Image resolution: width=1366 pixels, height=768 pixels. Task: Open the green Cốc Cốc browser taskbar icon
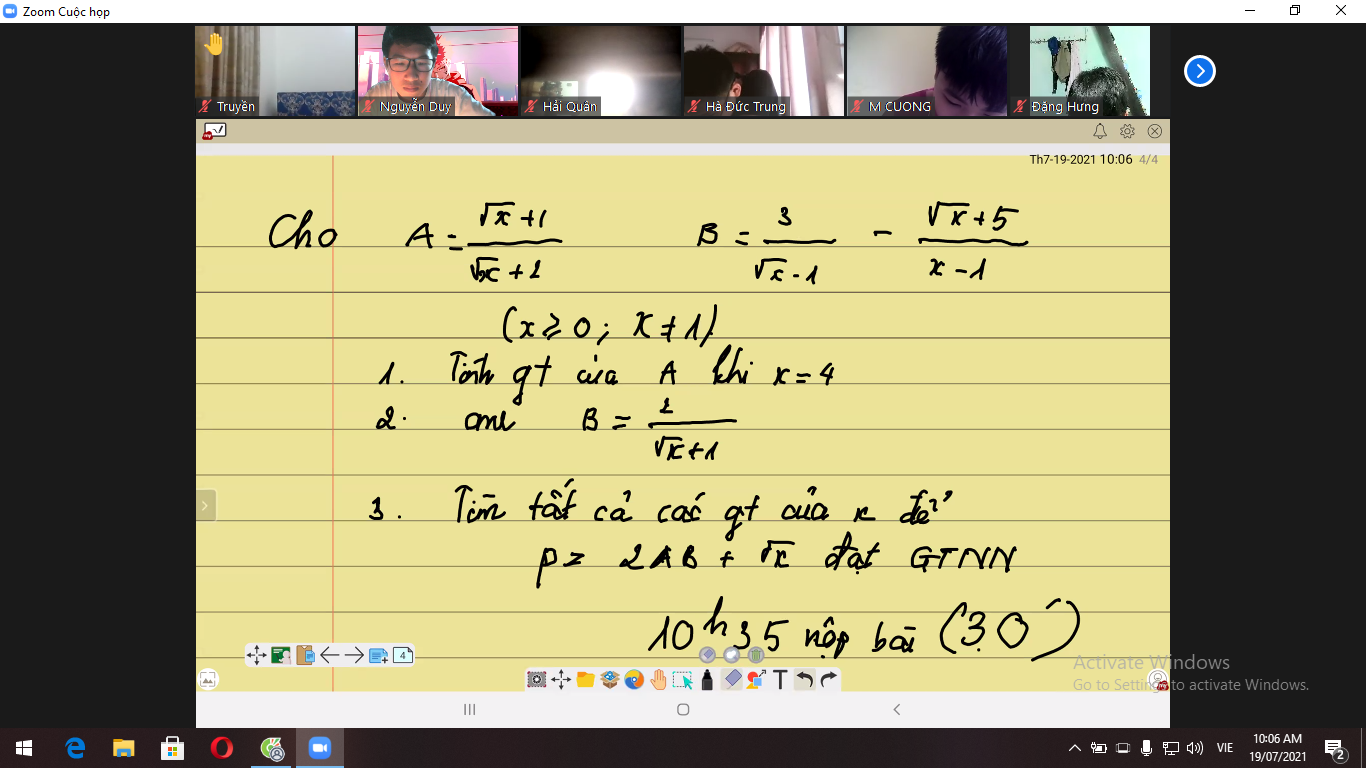click(x=271, y=748)
